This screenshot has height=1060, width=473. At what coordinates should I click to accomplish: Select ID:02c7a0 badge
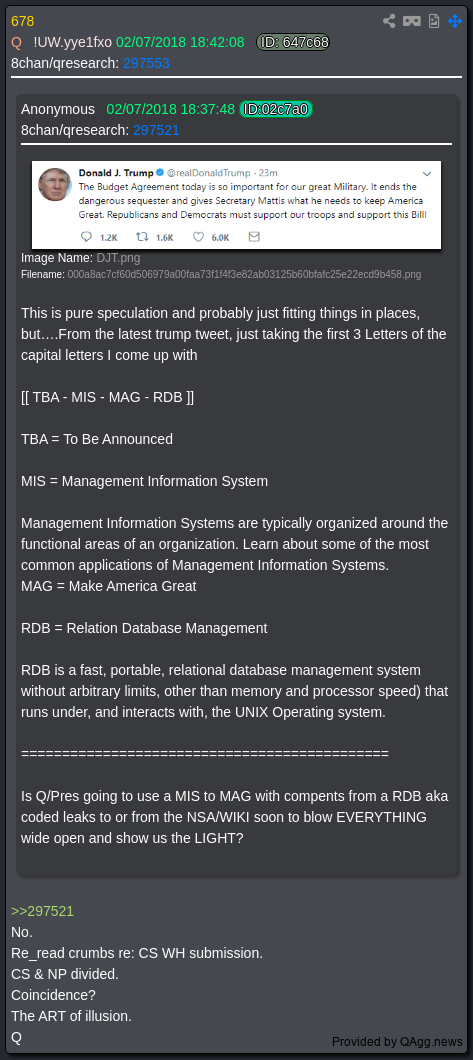click(x=276, y=110)
